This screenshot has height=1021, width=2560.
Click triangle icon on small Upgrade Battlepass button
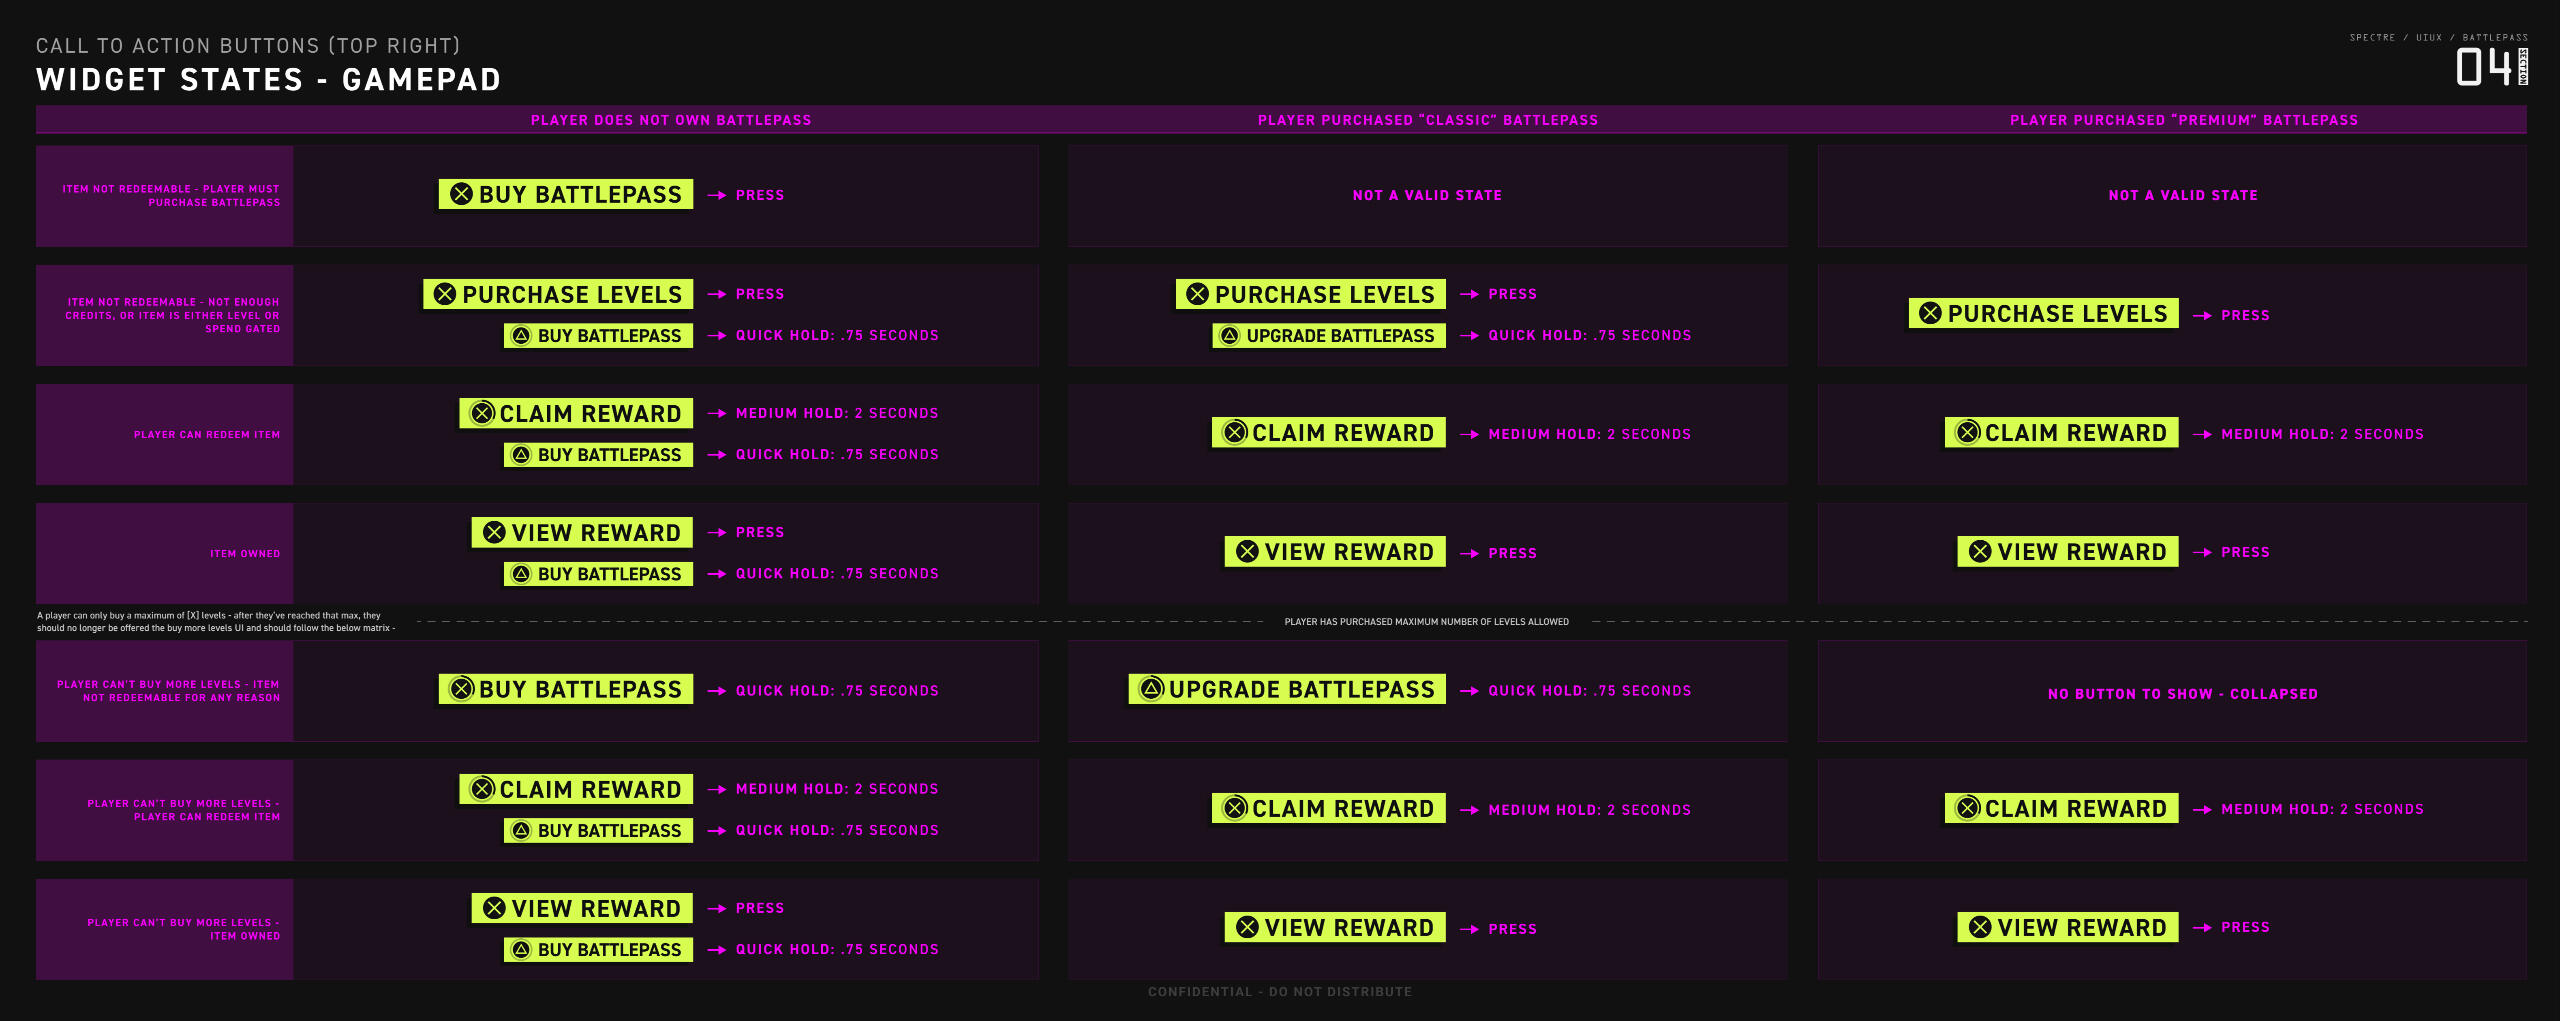pos(1230,336)
